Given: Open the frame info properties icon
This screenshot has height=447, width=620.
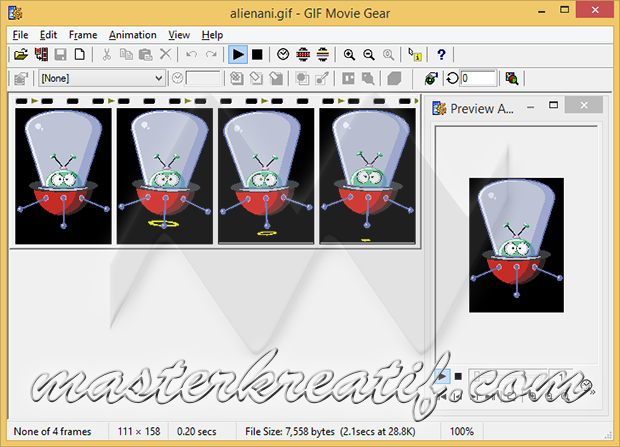Looking at the screenshot, I should [415, 54].
